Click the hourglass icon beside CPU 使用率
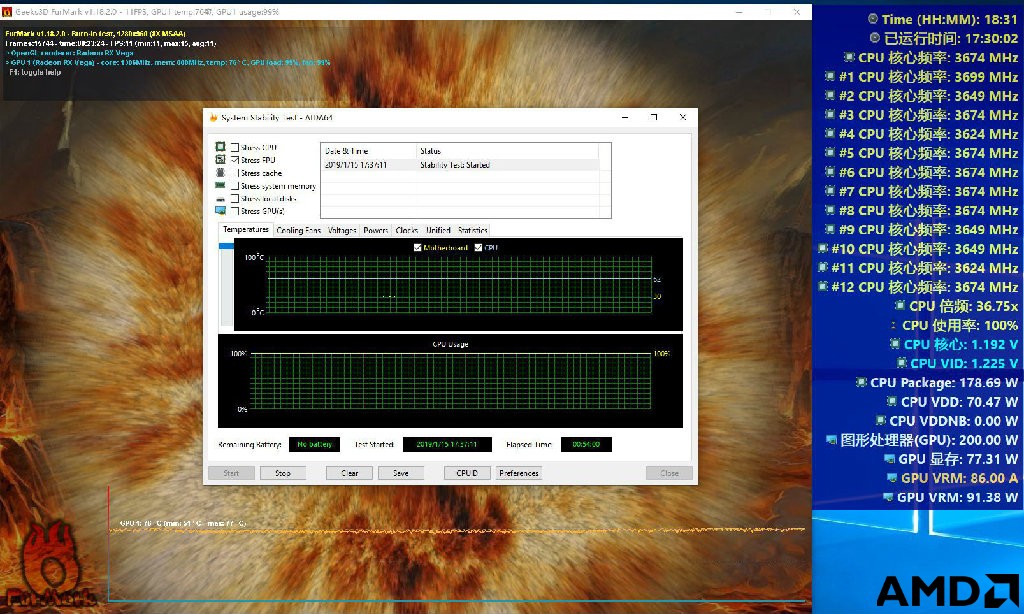1024x614 pixels. click(x=893, y=325)
